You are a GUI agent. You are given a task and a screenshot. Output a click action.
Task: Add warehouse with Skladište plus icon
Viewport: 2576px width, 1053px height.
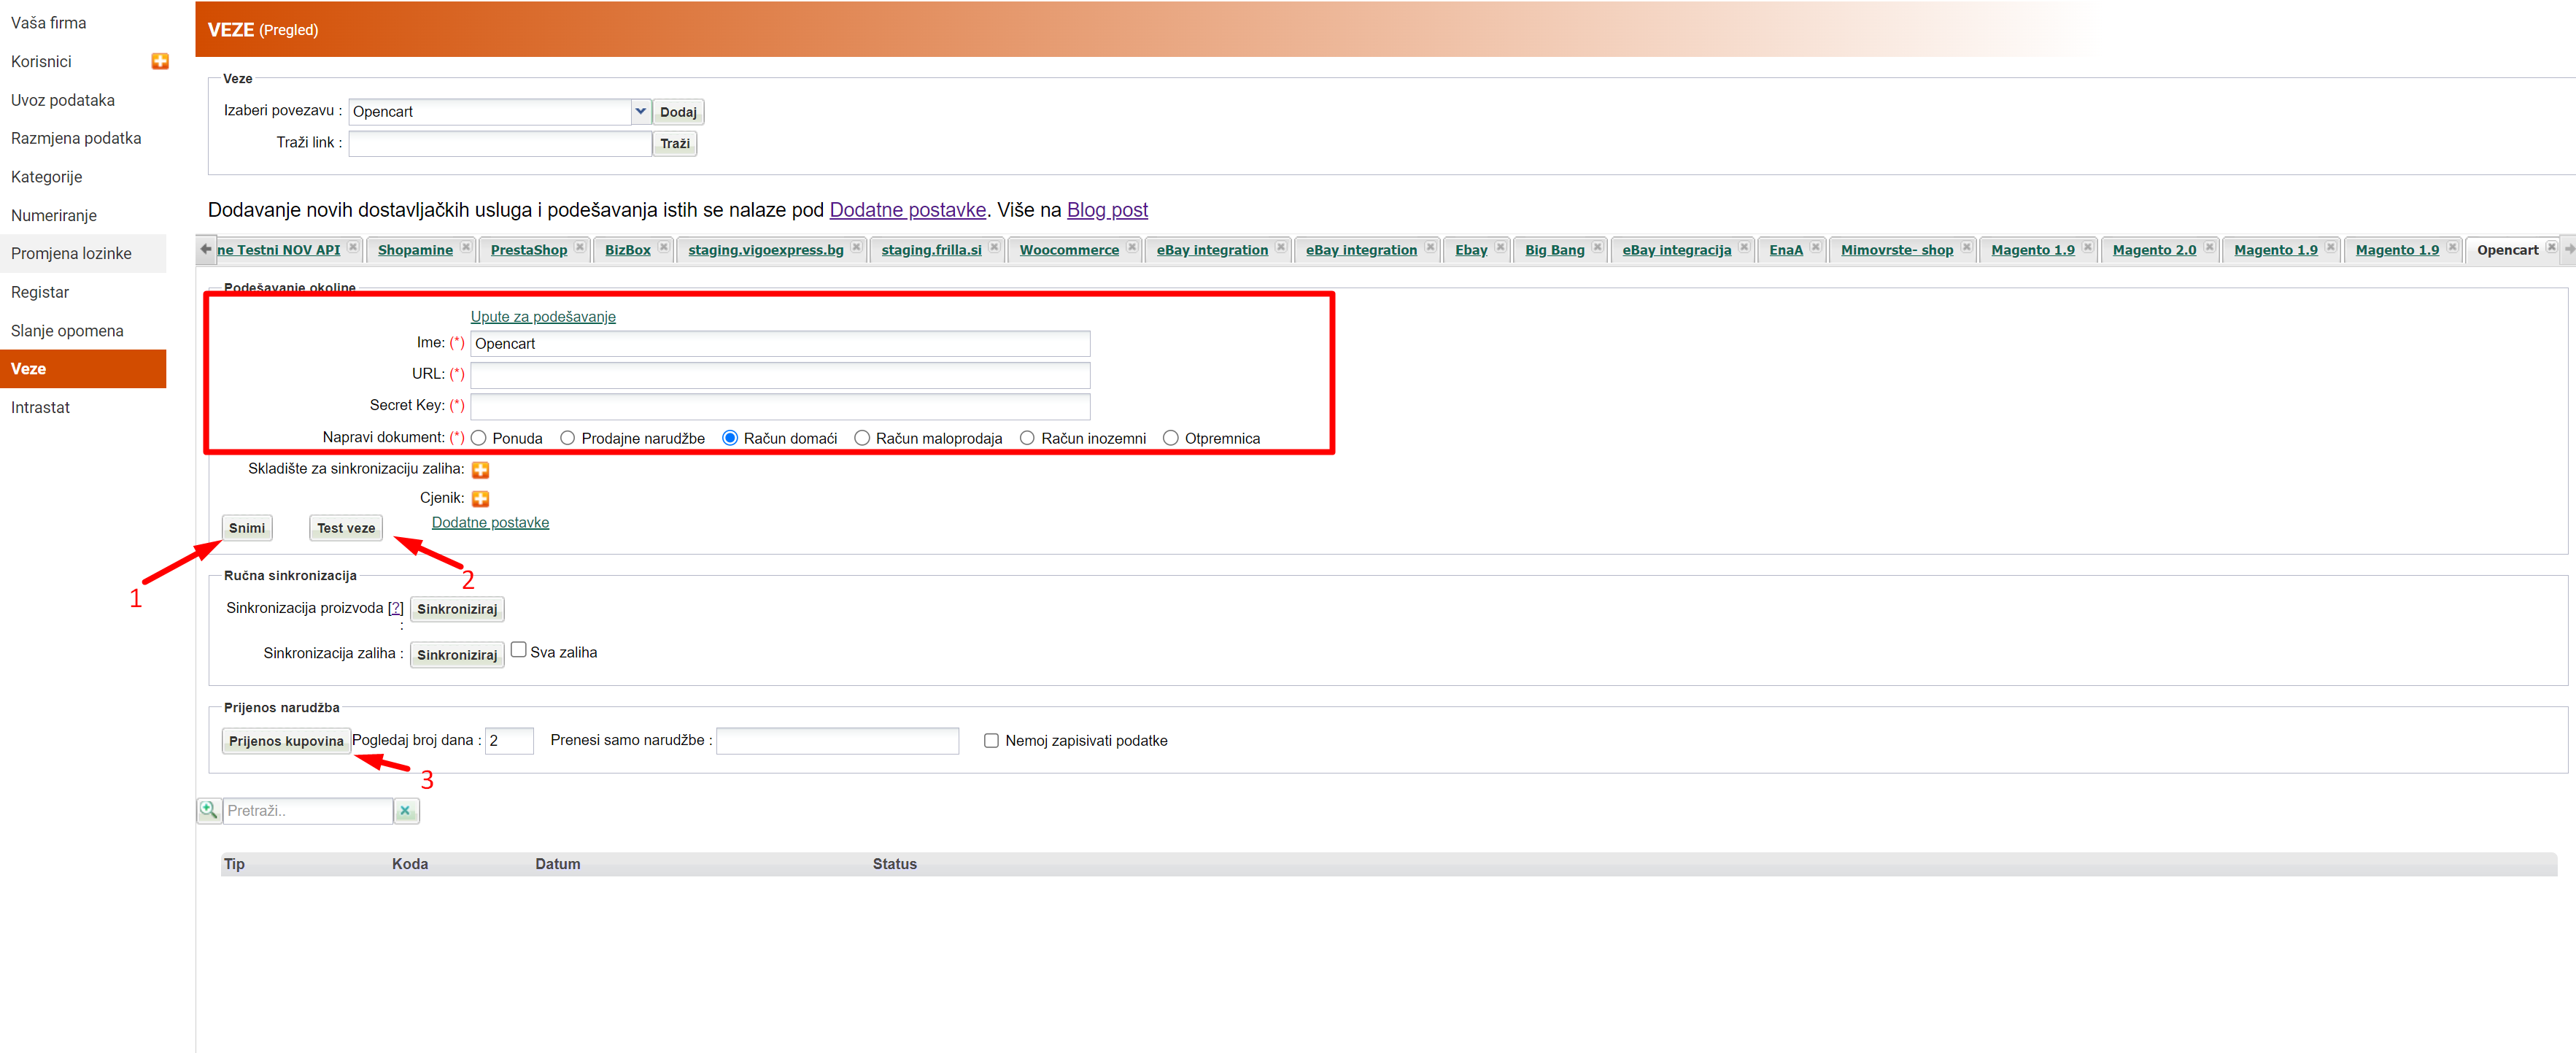point(480,469)
